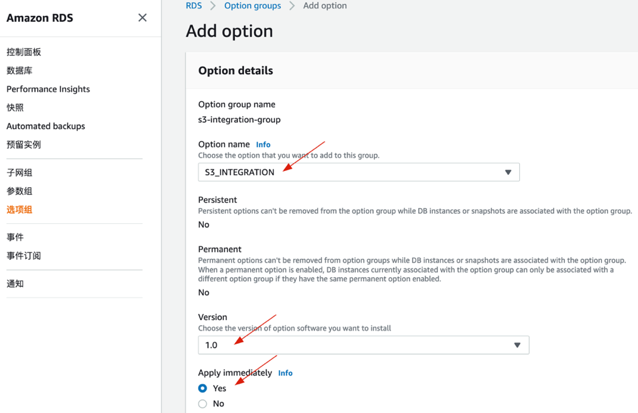This screenshot has height=413, width=638.
Task: Open Performance Insights in sidebar
Action: (48, 89)
